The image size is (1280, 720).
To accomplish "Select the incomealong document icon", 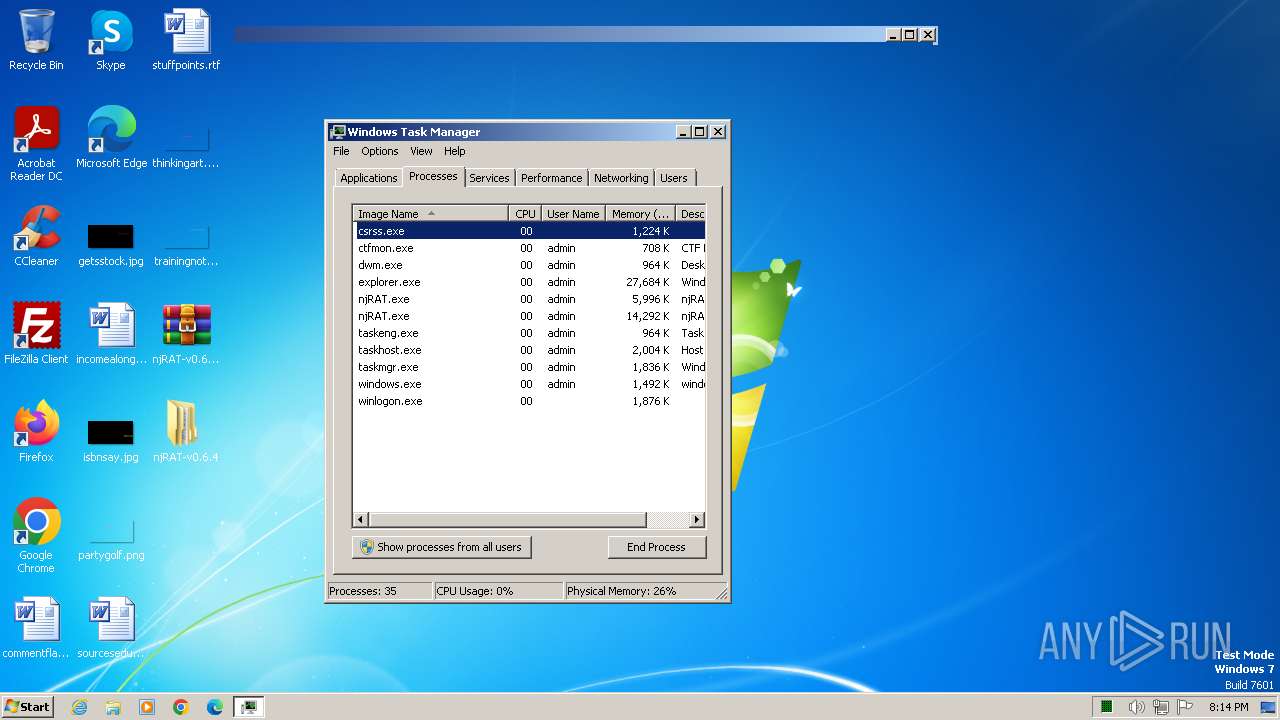I will [111, 334].
